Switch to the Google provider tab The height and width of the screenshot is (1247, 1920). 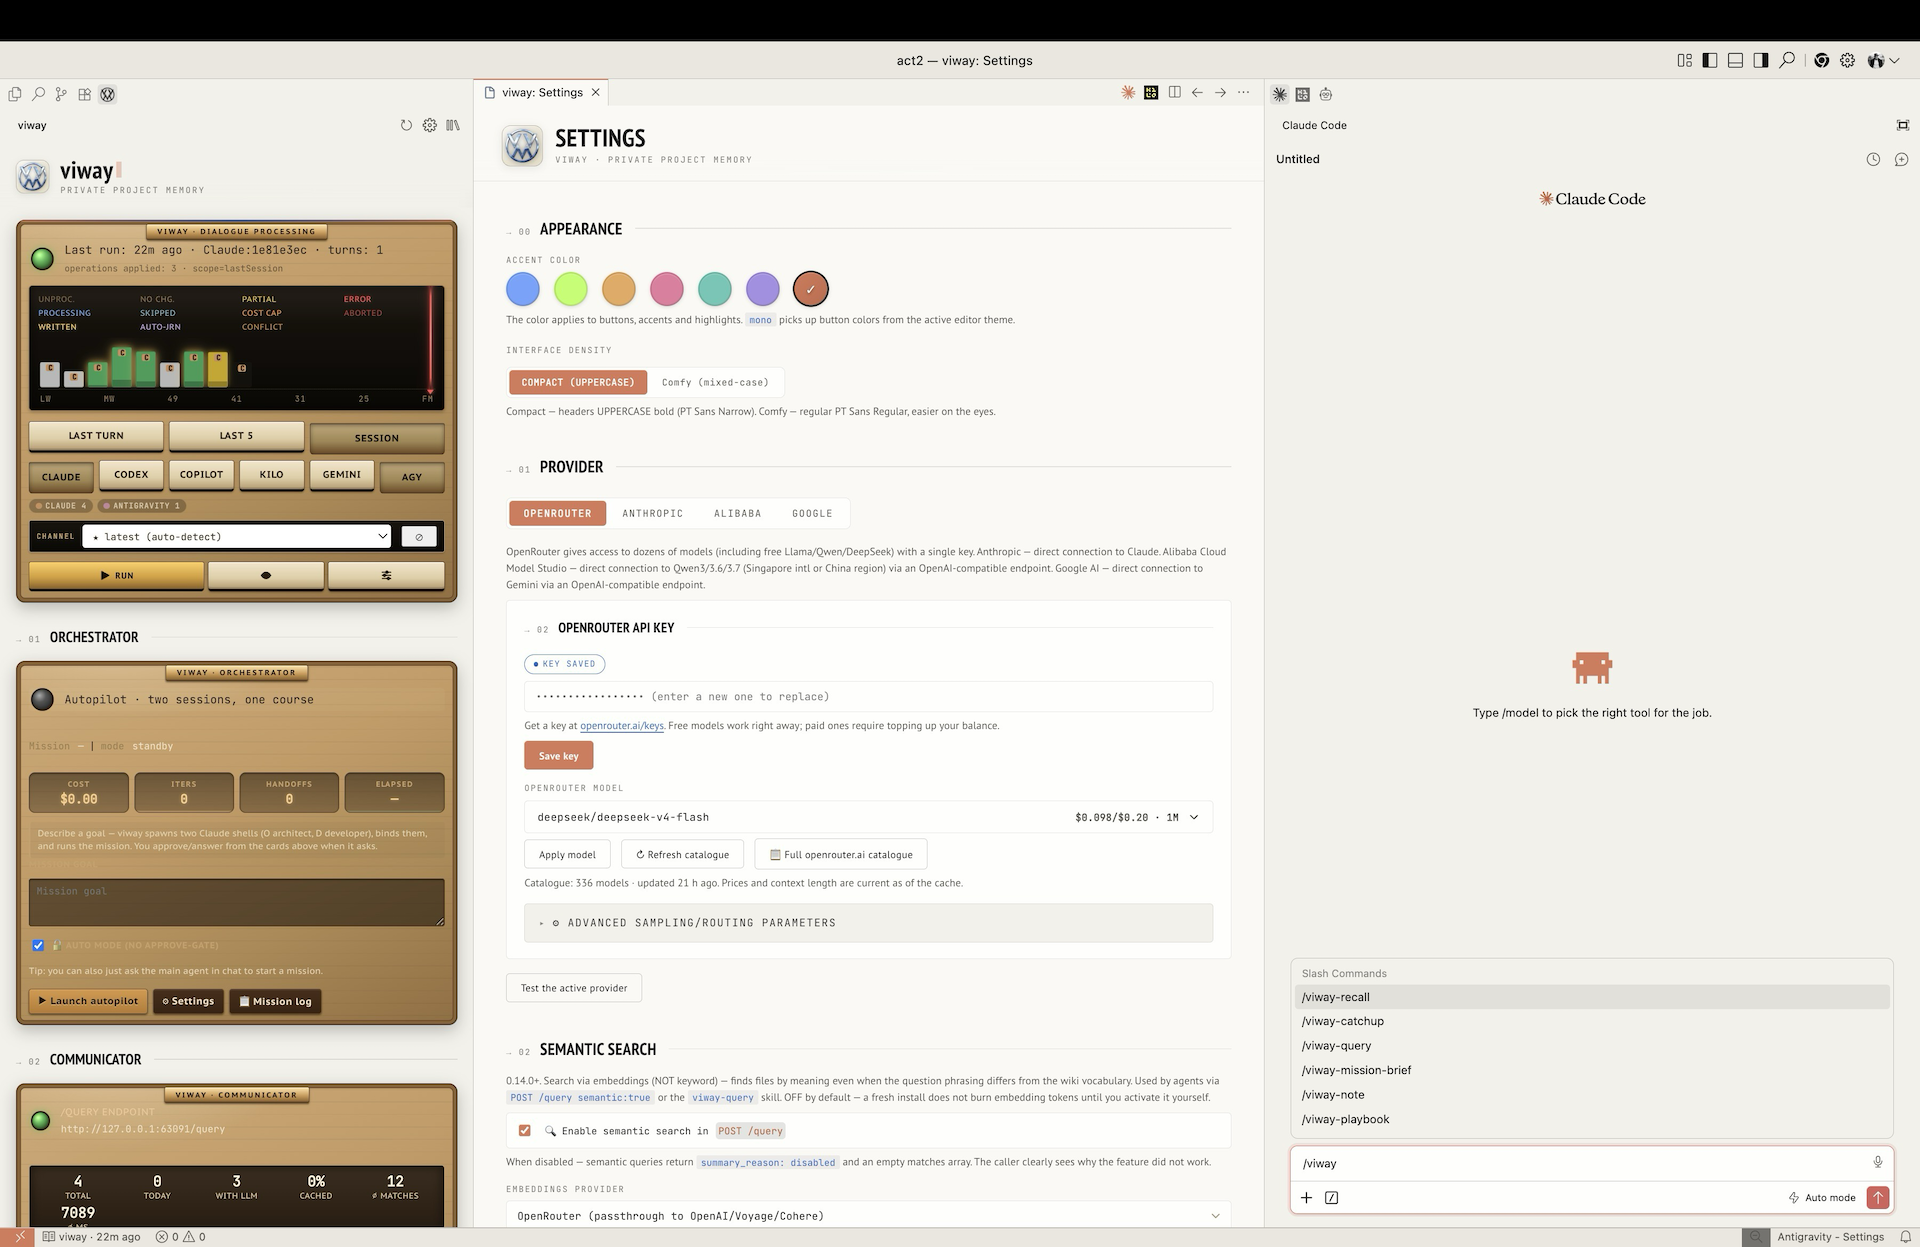tap(812, 513)
